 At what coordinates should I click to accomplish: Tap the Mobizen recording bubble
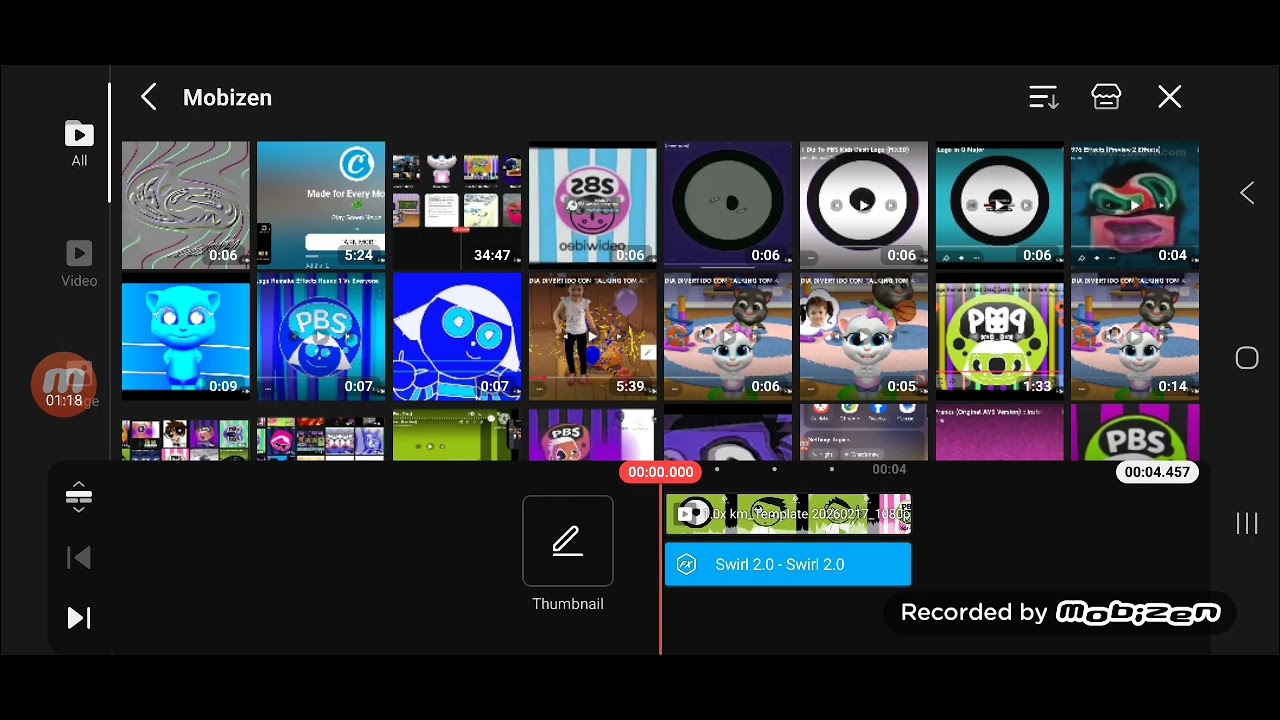click(64, 384)
